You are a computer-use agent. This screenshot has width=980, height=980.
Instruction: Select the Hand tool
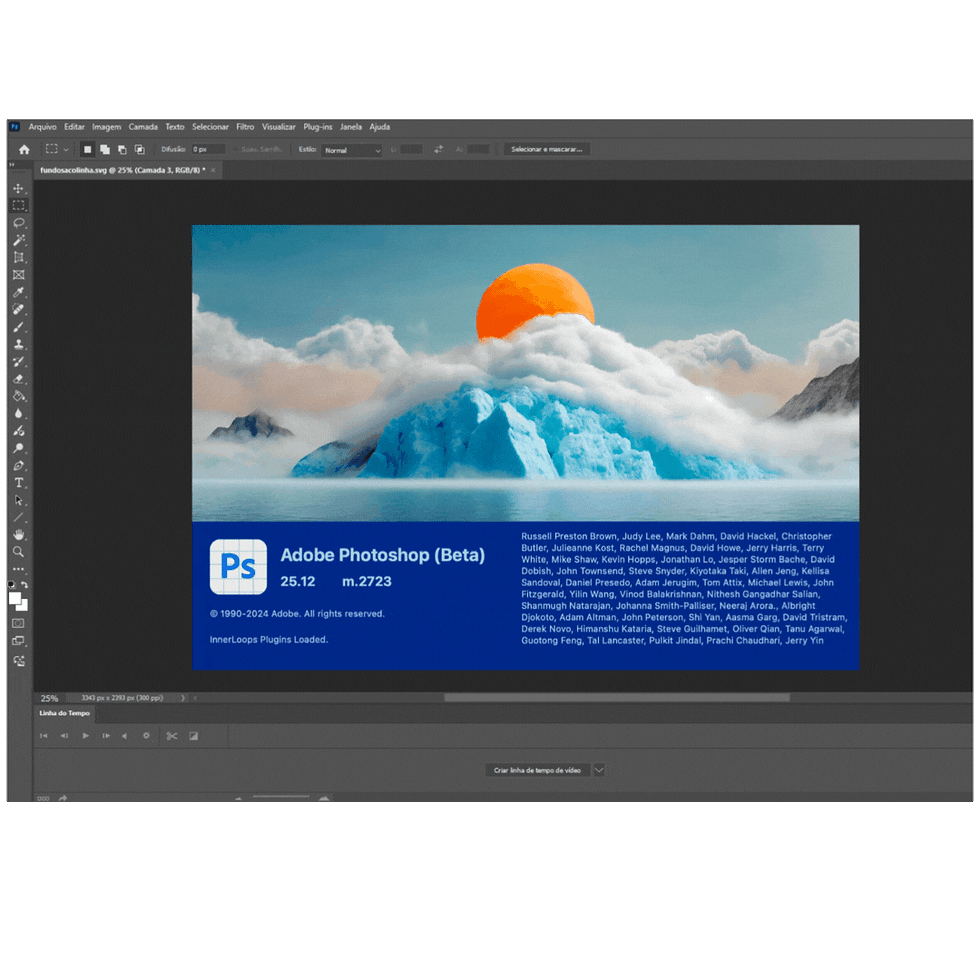click(x=18, y=534)
